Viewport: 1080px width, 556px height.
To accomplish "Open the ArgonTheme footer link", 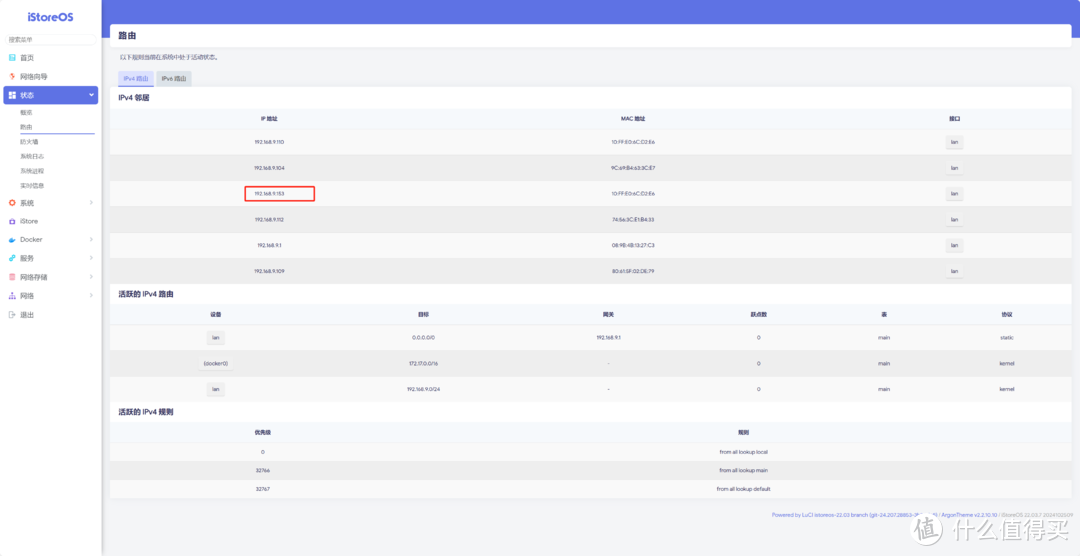I will [x=968, y=515].
